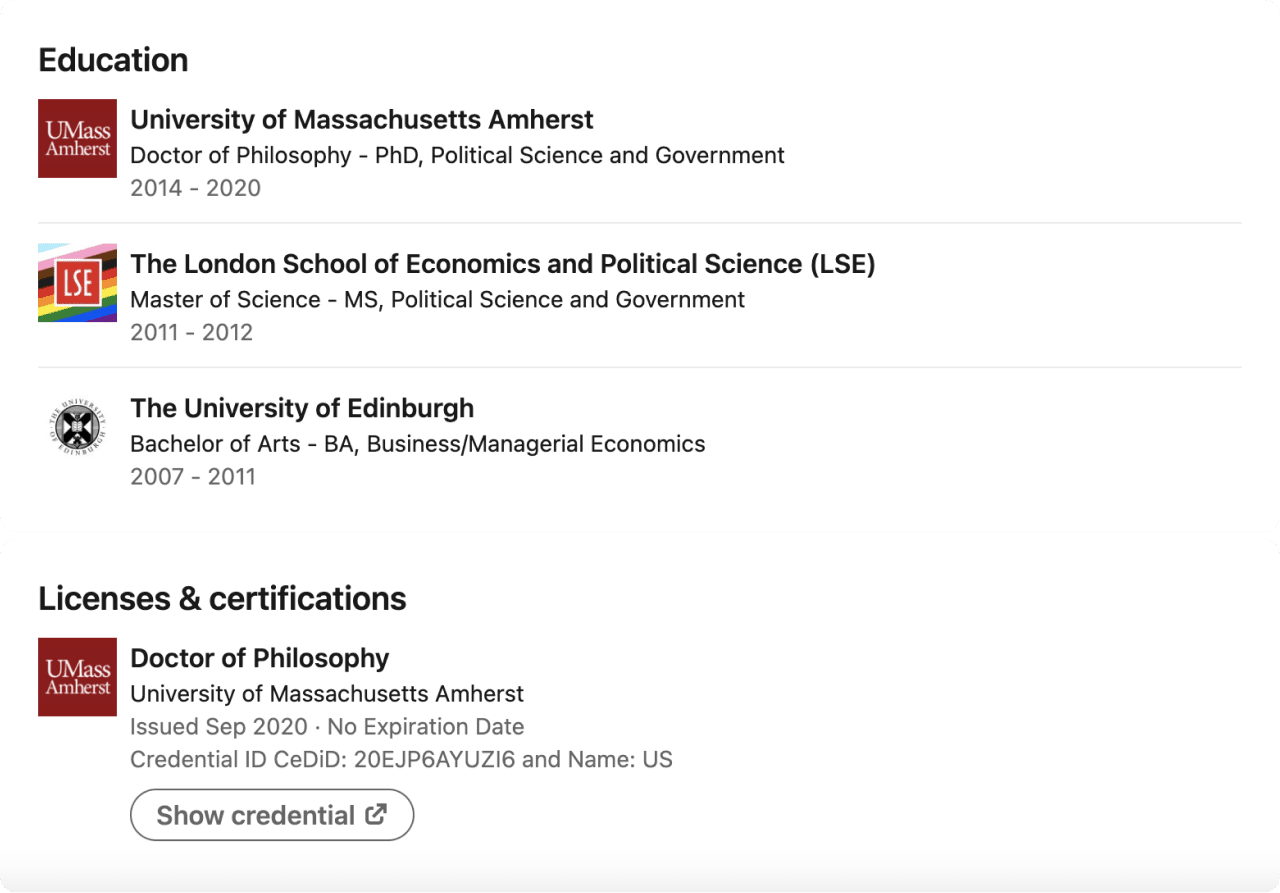Click the Master of Science degree description
Image resolution: width=1280 pixels, height=893 pixels.
[437, 300]
